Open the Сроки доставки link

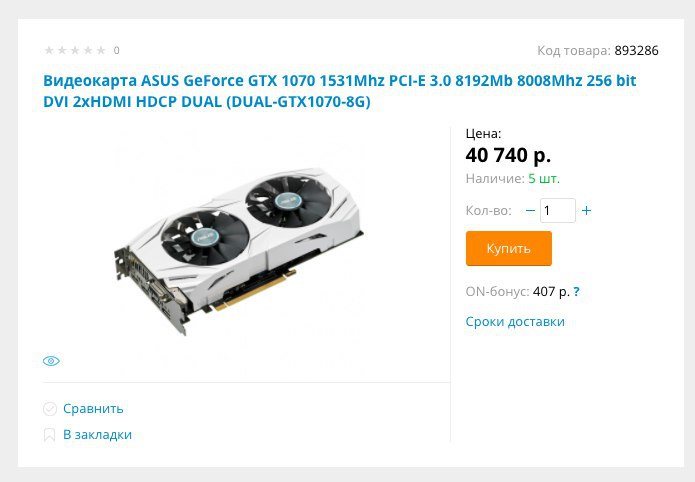(x=515, y=321)
